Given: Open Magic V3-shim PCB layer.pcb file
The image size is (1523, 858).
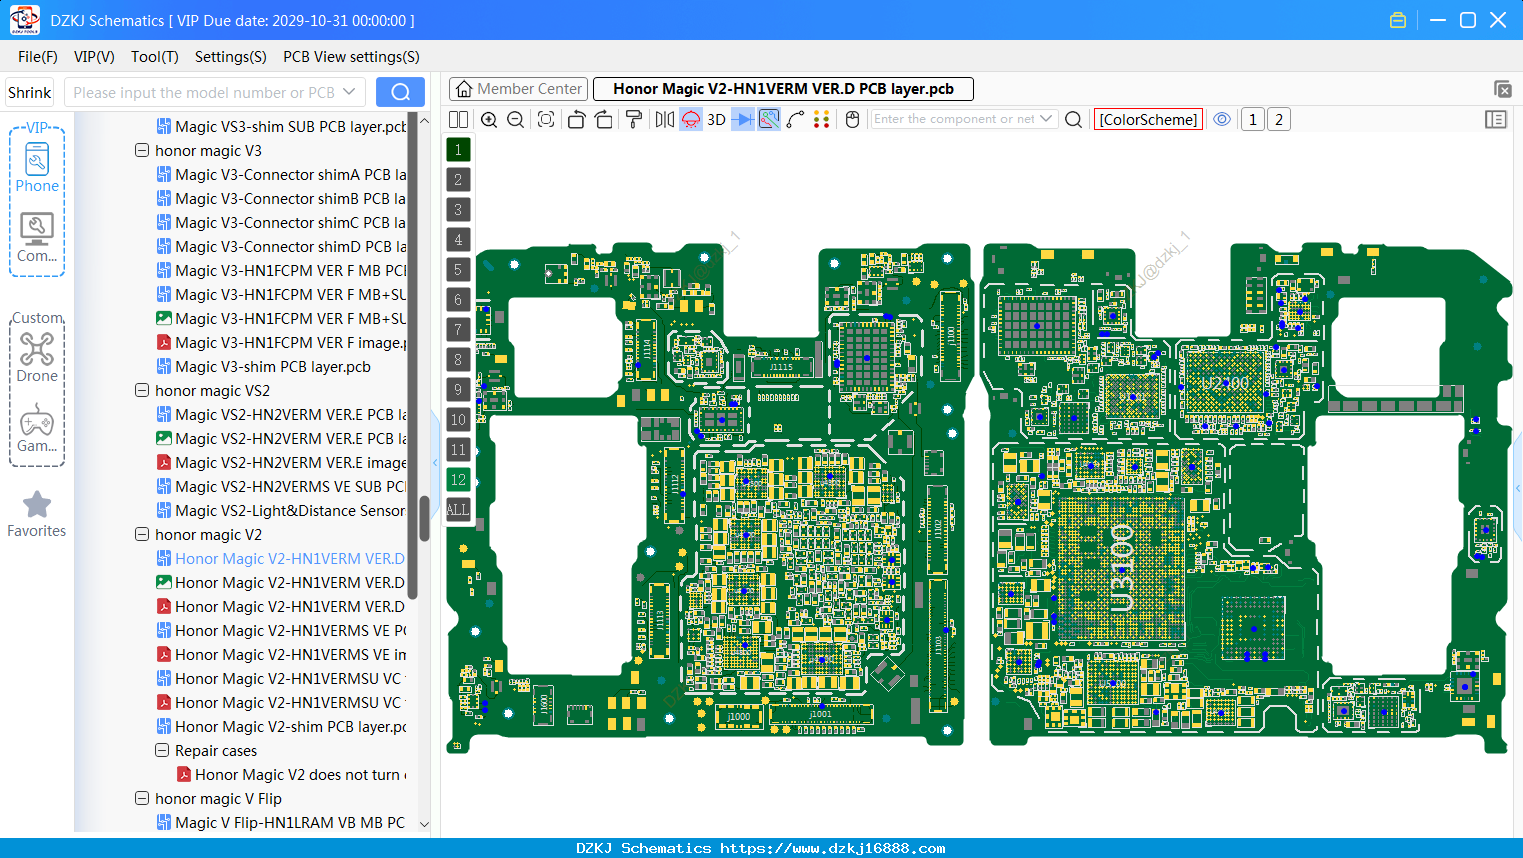Looking at the screenshot, I should click(264, 366).
